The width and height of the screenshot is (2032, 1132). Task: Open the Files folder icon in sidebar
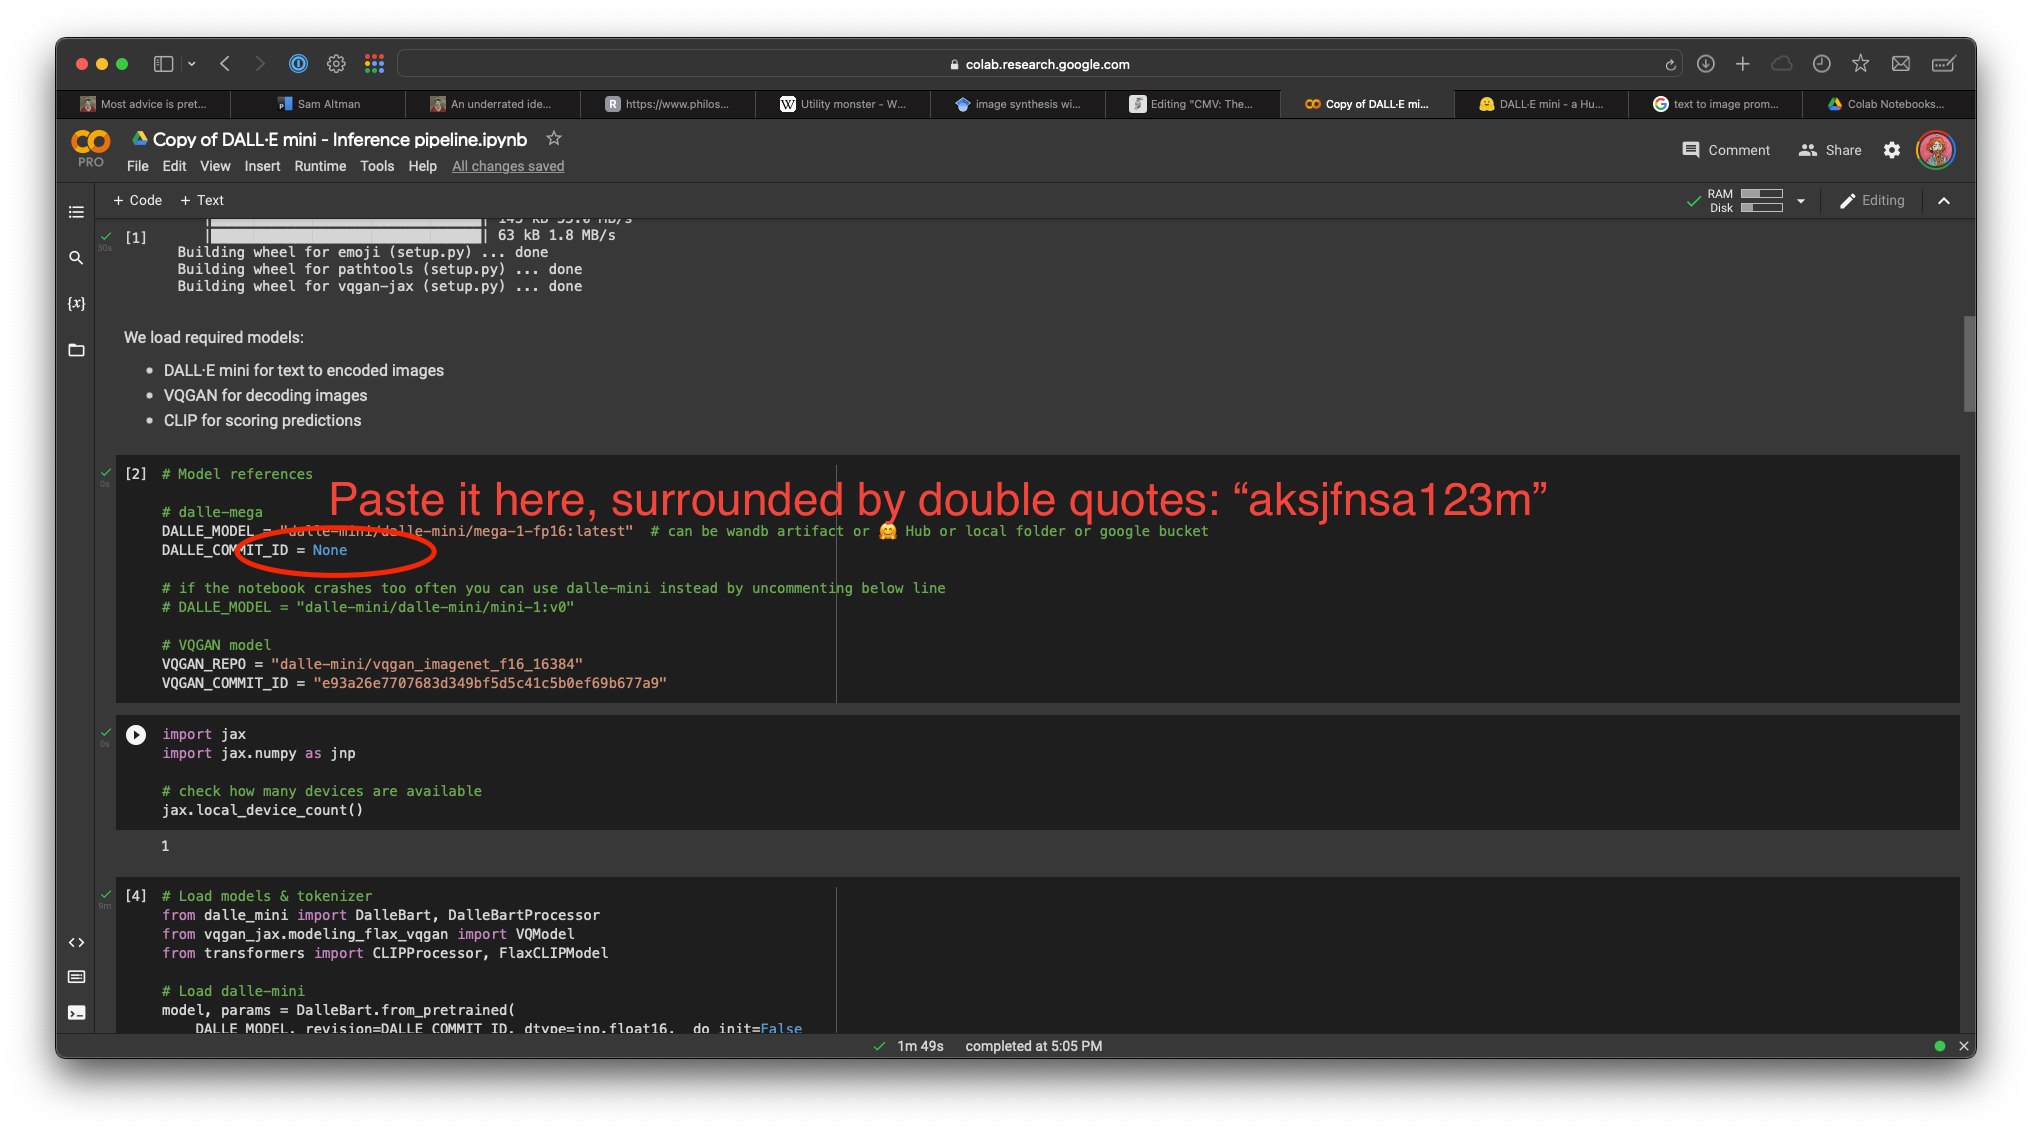tap(76, 350)
